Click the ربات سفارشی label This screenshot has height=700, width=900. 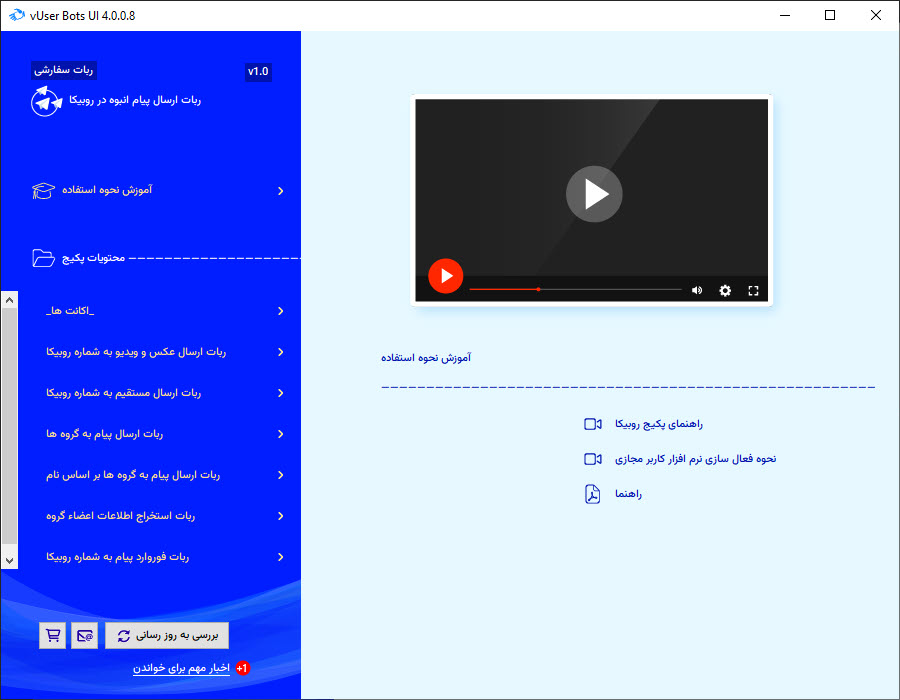pos(63,70)
